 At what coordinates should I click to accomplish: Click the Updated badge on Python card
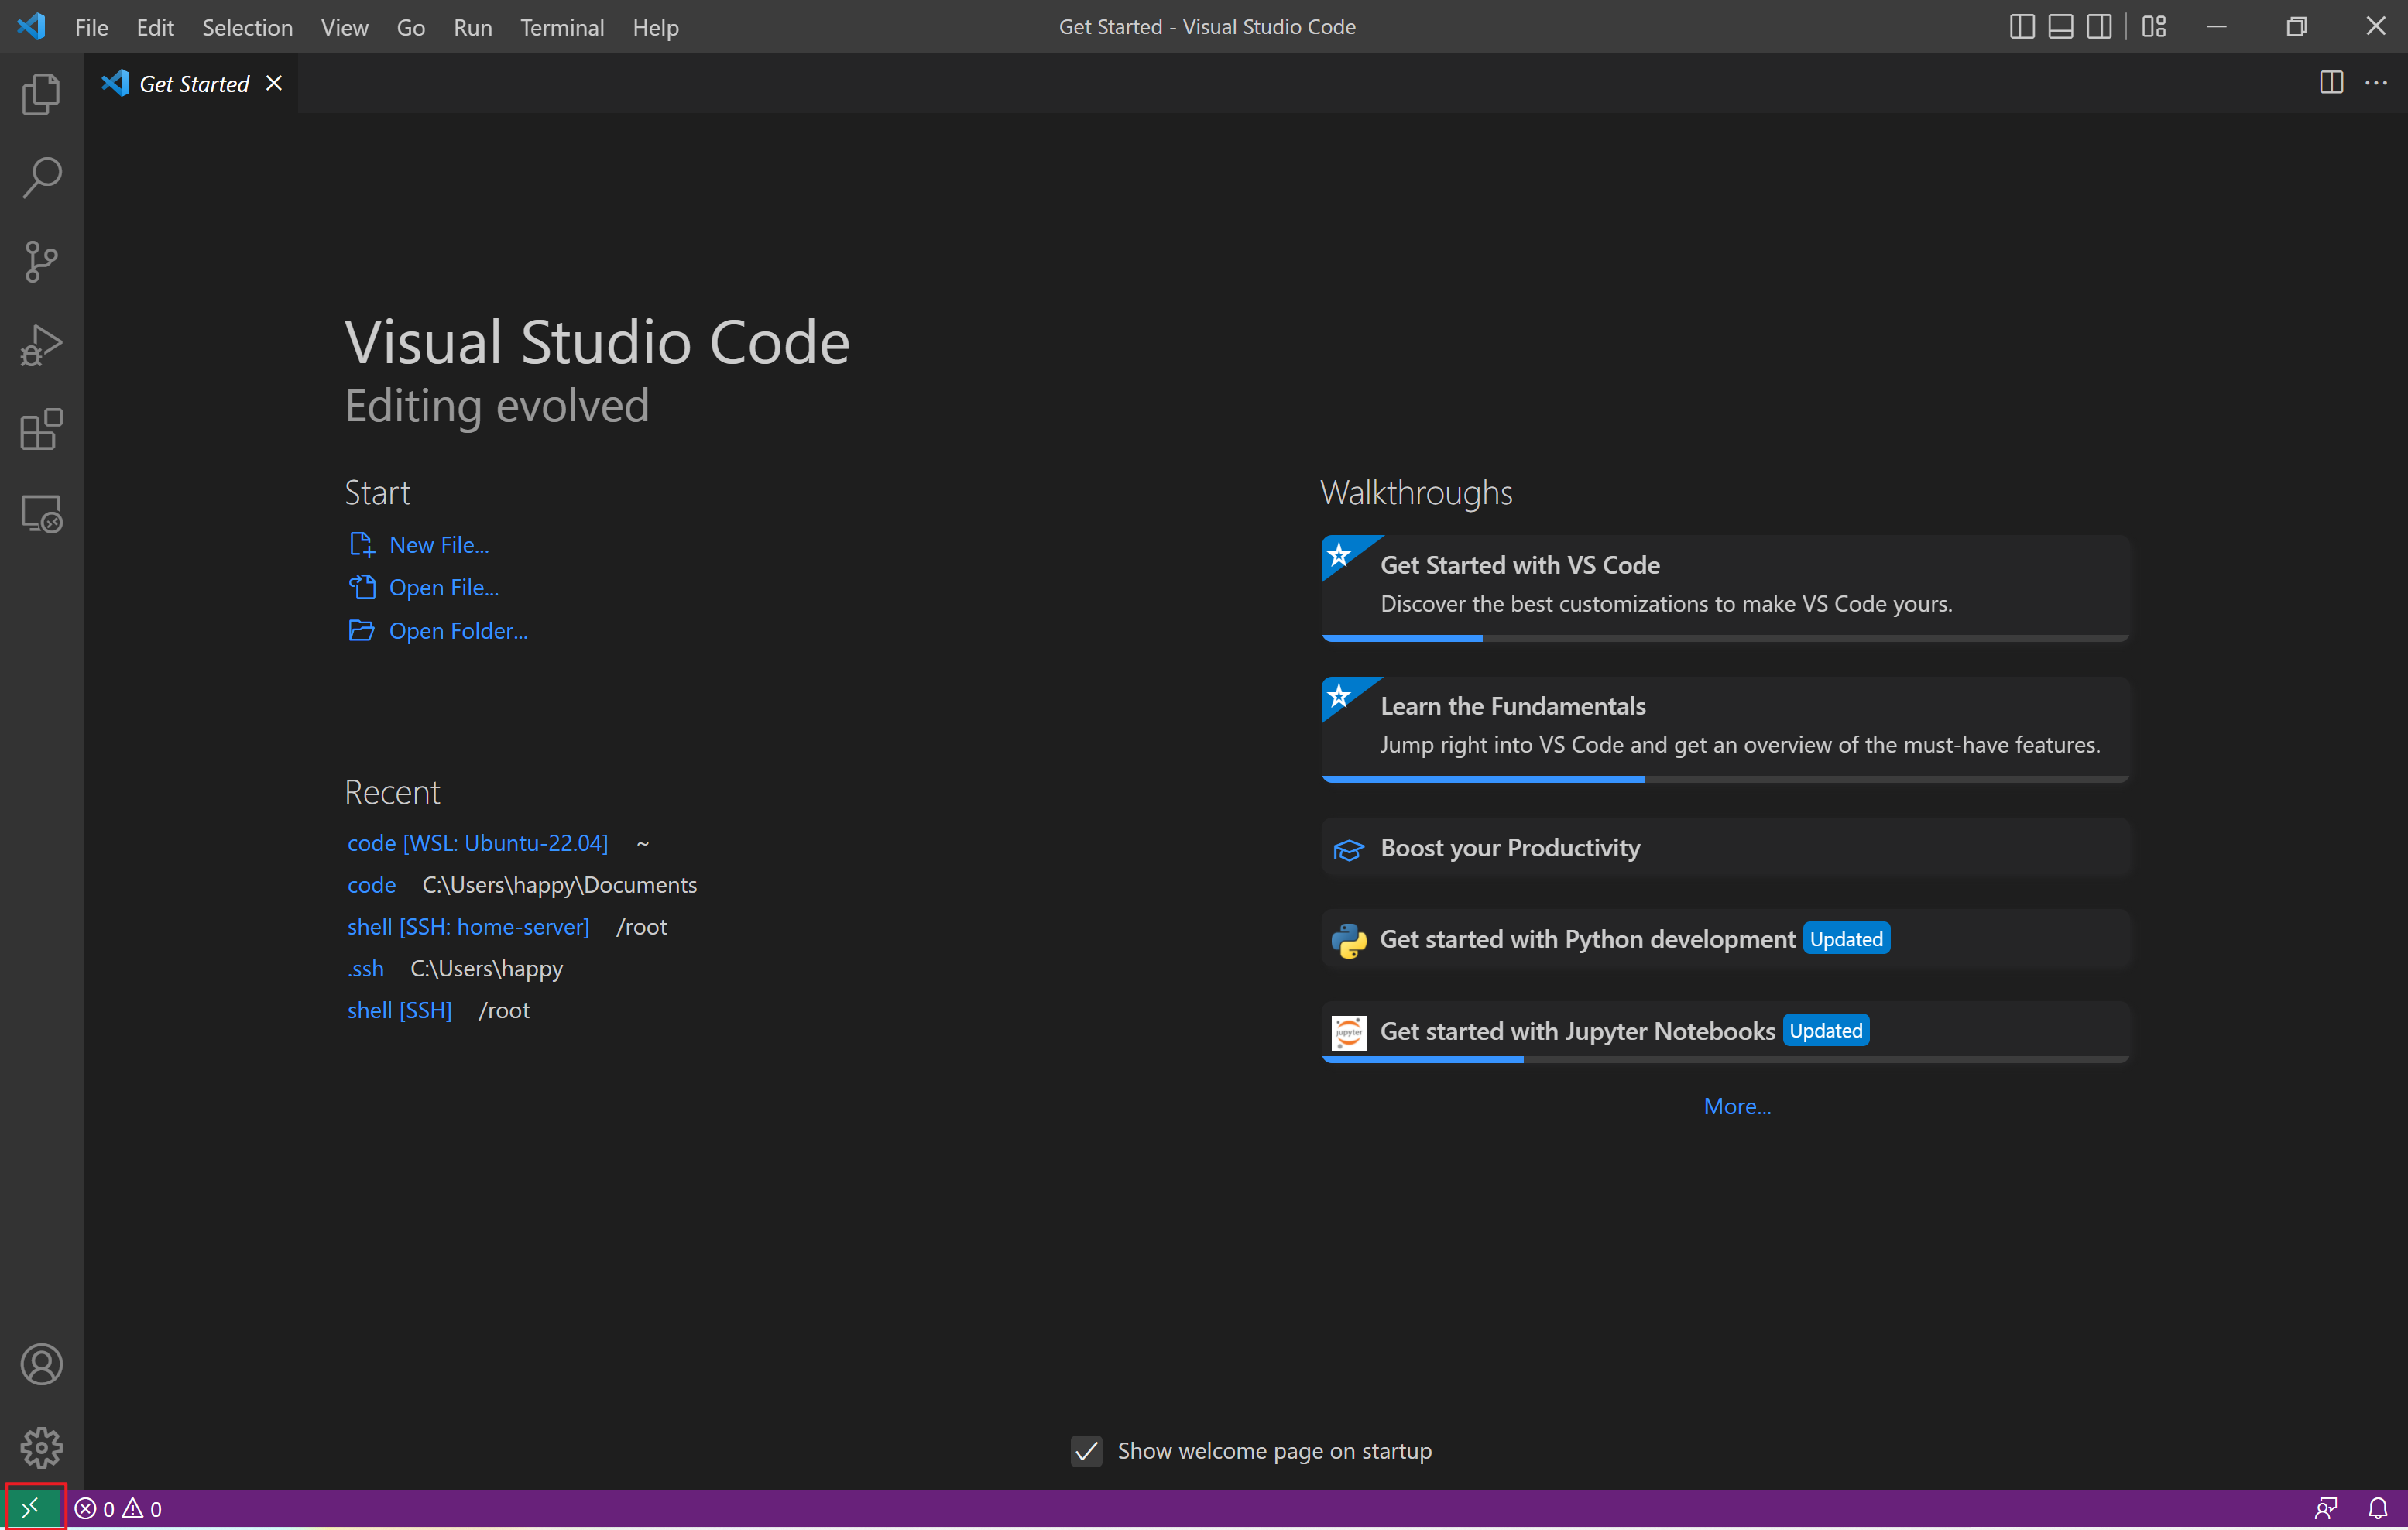pyautogui.click(x=1846, y=939)
